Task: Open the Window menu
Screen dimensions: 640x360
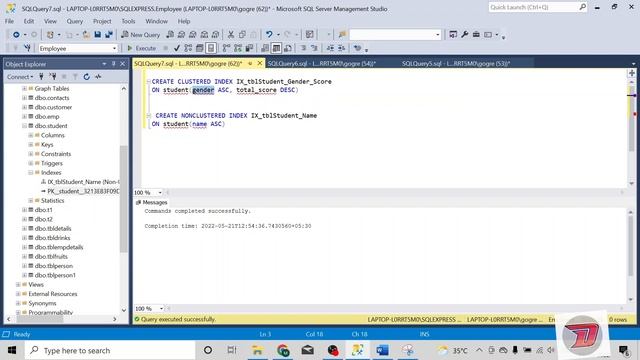Action: click(156, 21)
